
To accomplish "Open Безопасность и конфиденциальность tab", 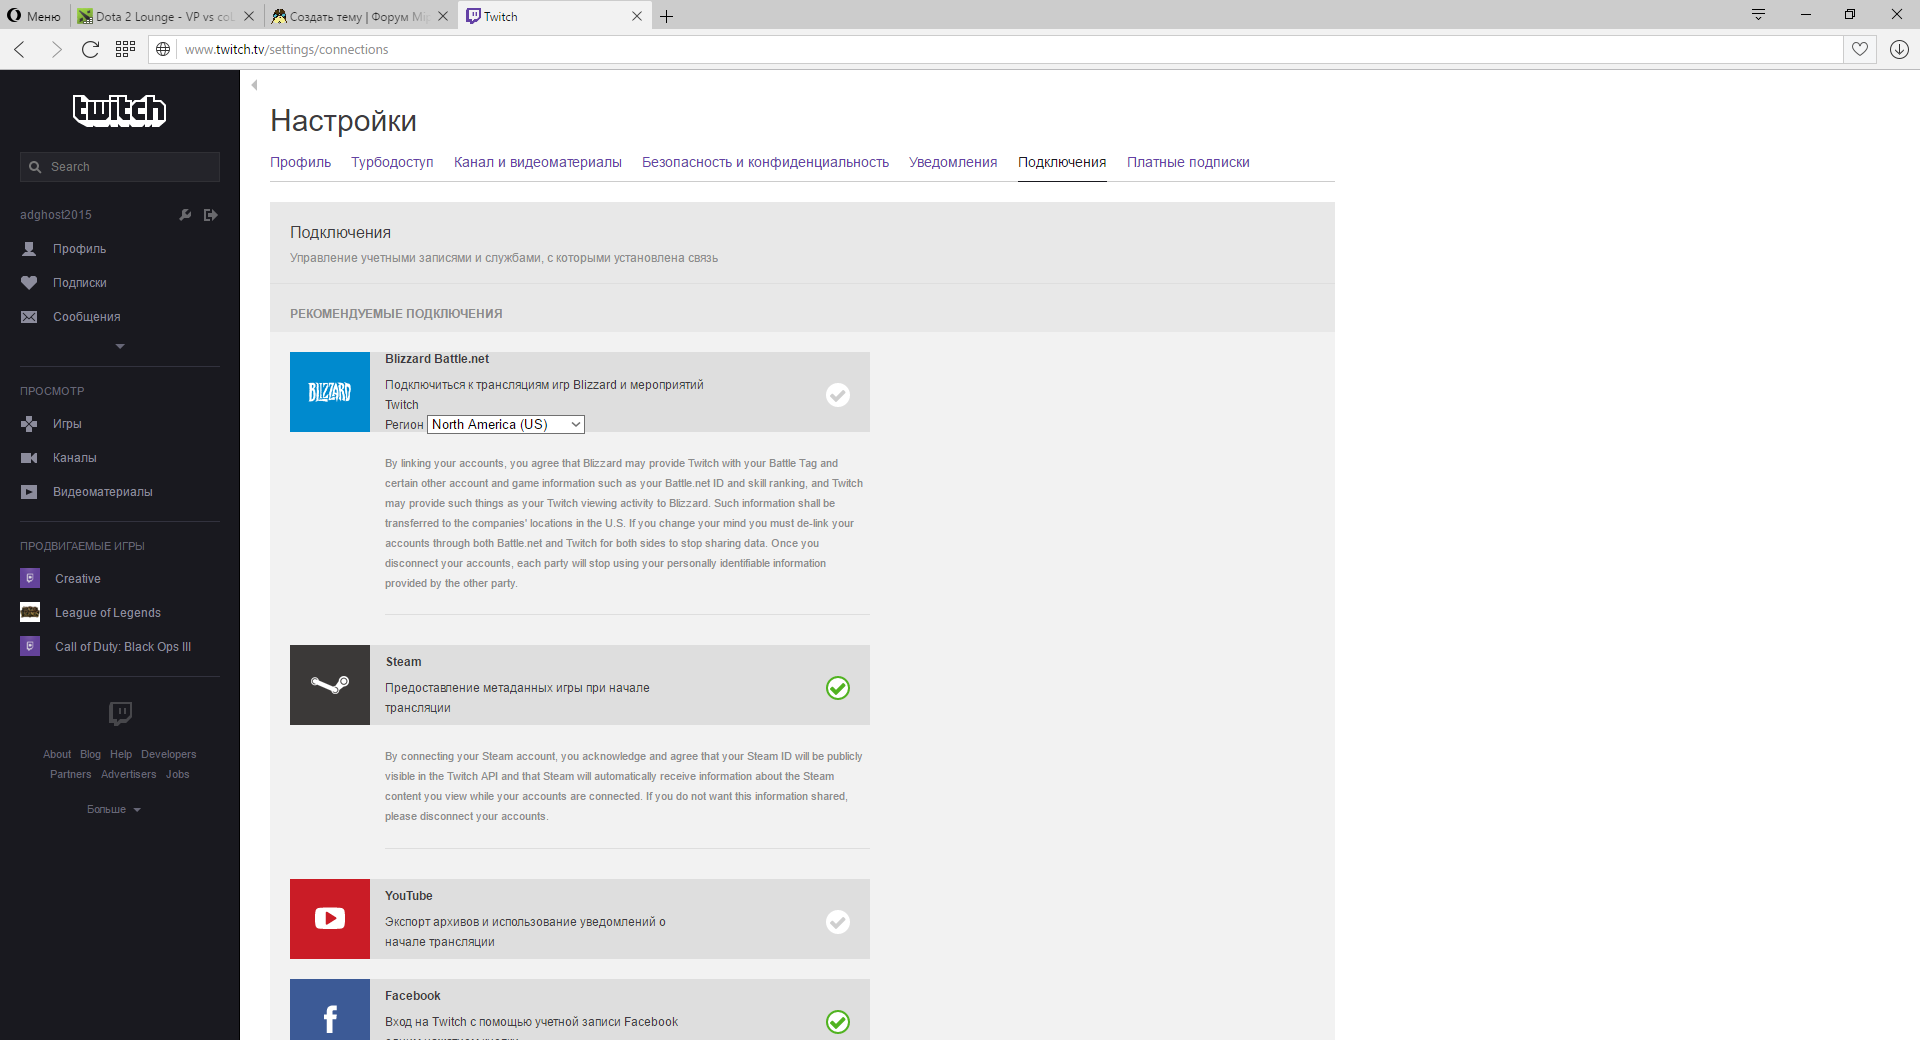I will pos(765,162).
